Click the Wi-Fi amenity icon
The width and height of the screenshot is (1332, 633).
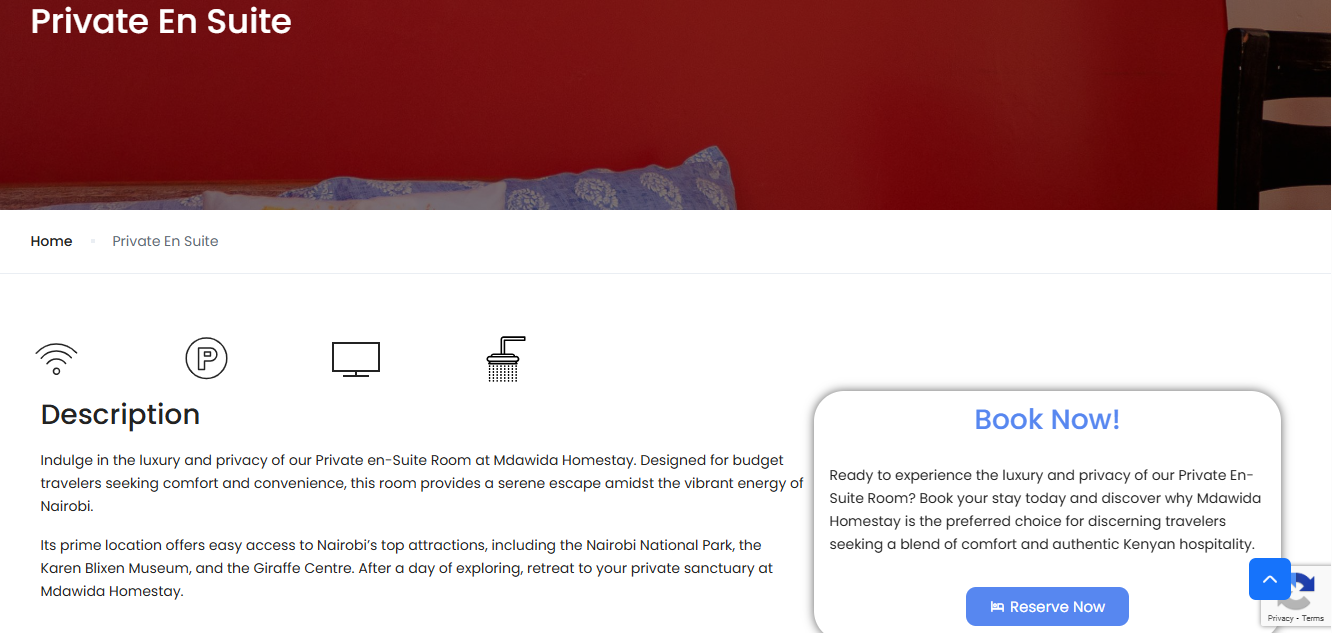click(56, 359)
